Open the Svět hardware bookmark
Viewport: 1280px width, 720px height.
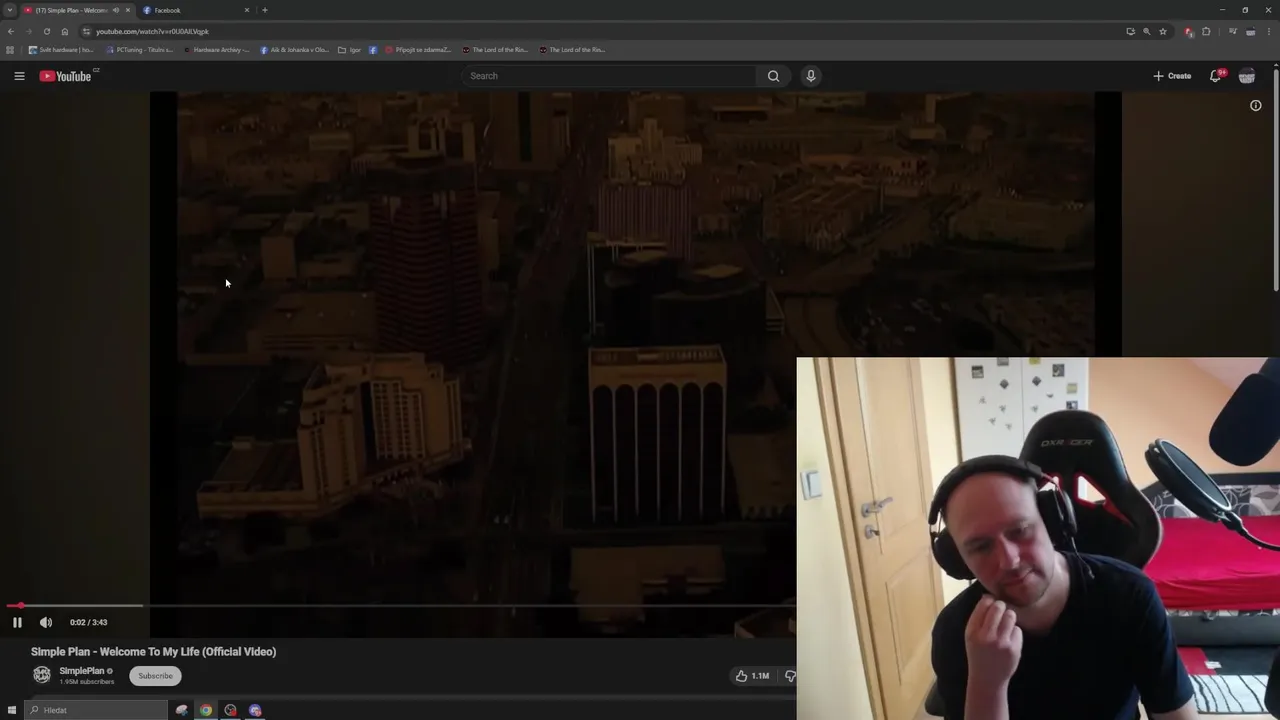(x=61, y=50)
